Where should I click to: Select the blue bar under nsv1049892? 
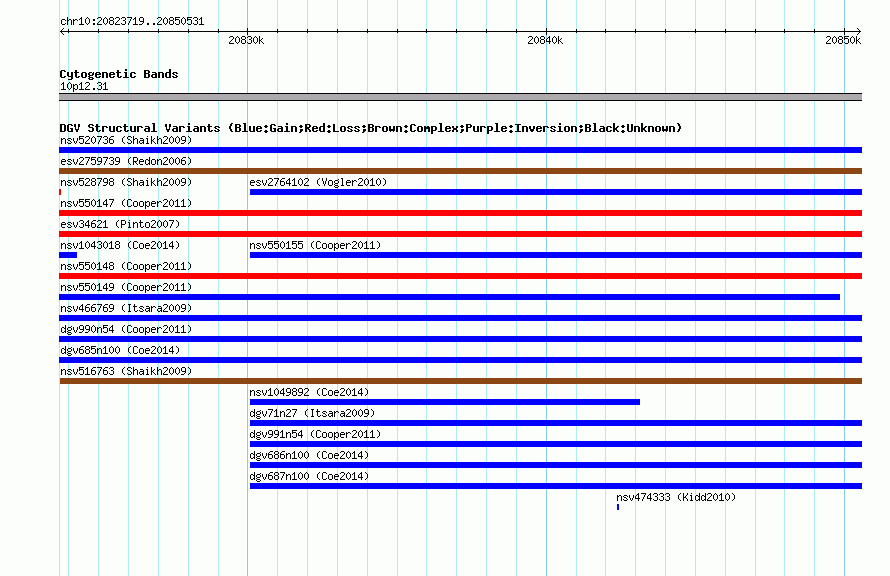[x=445, y=402]
